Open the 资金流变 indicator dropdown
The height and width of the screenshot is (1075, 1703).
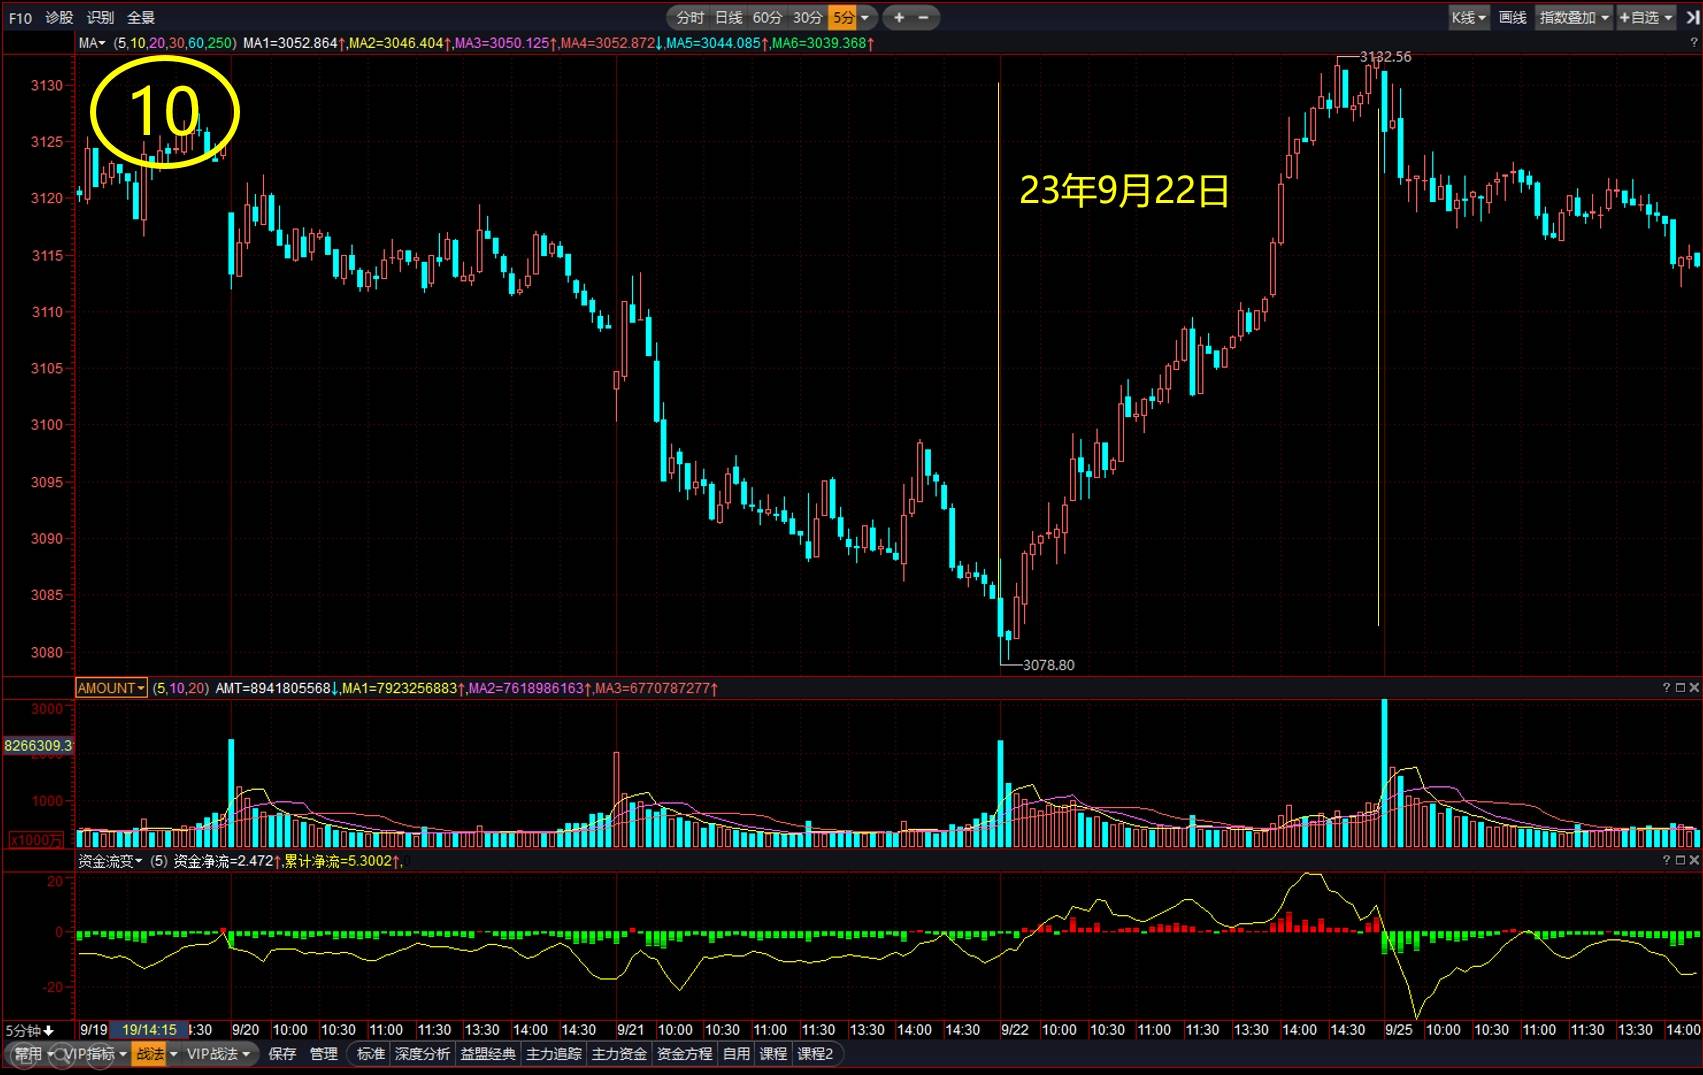(110, 861)
